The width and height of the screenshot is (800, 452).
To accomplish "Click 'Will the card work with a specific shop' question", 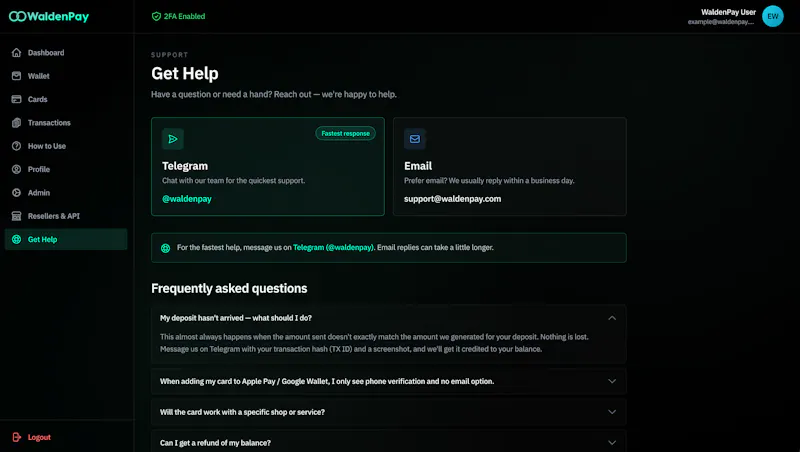I will pos(242,412).
